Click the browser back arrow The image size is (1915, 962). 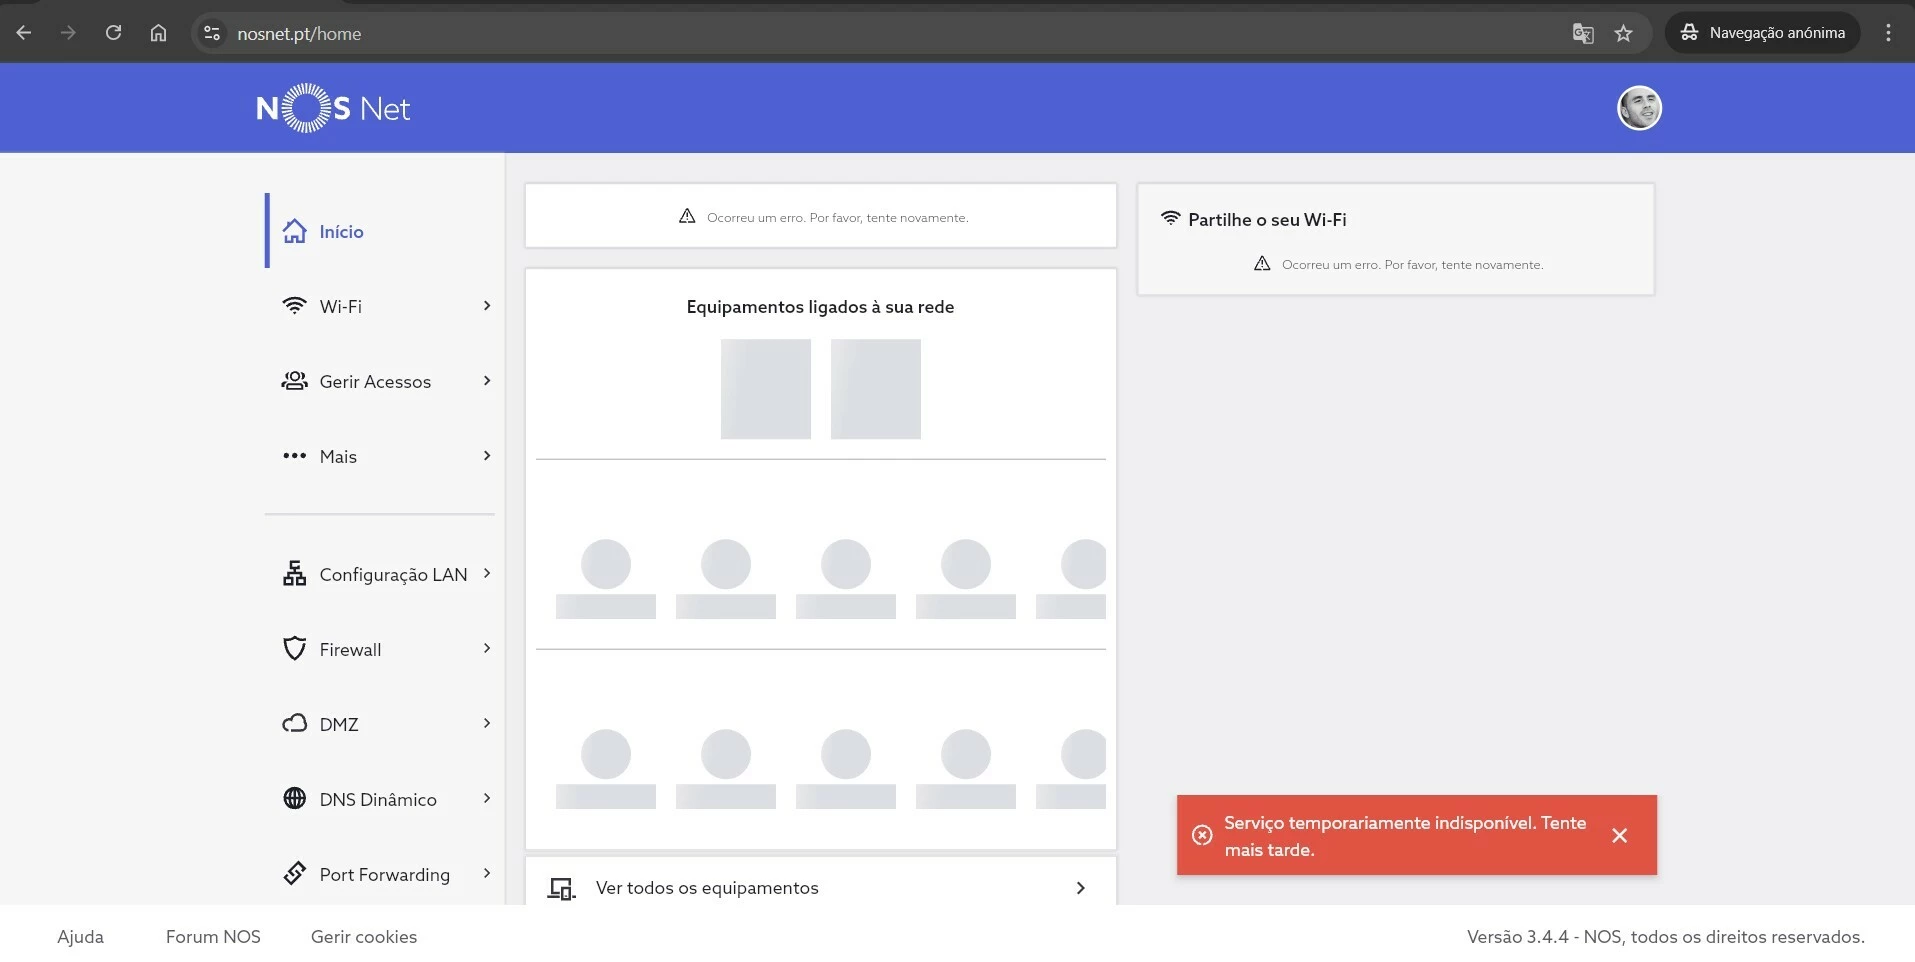[24, 33]
